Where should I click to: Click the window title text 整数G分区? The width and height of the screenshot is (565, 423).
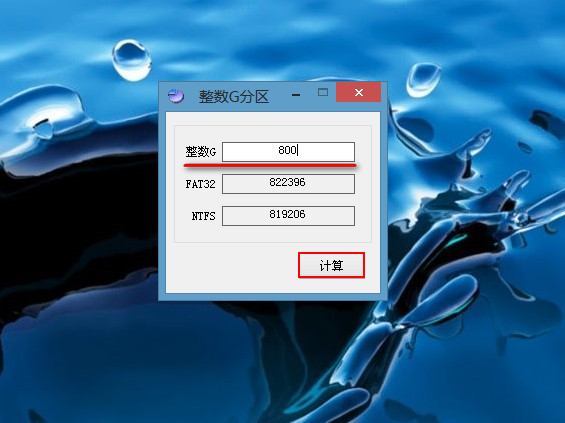pyautogui.click(x=234, y=97)
